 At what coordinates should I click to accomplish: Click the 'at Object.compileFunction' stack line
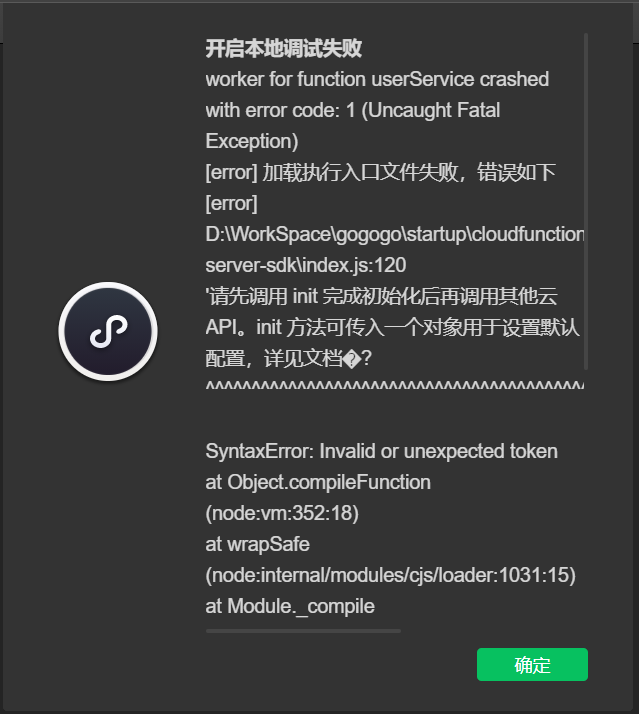(318, 482)
